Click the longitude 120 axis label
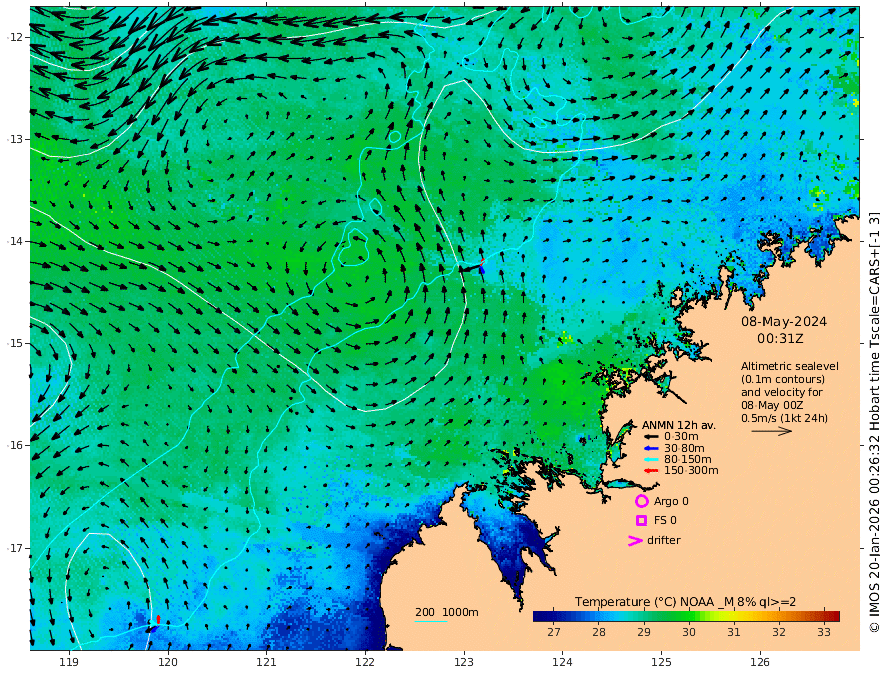 [168, 663]
